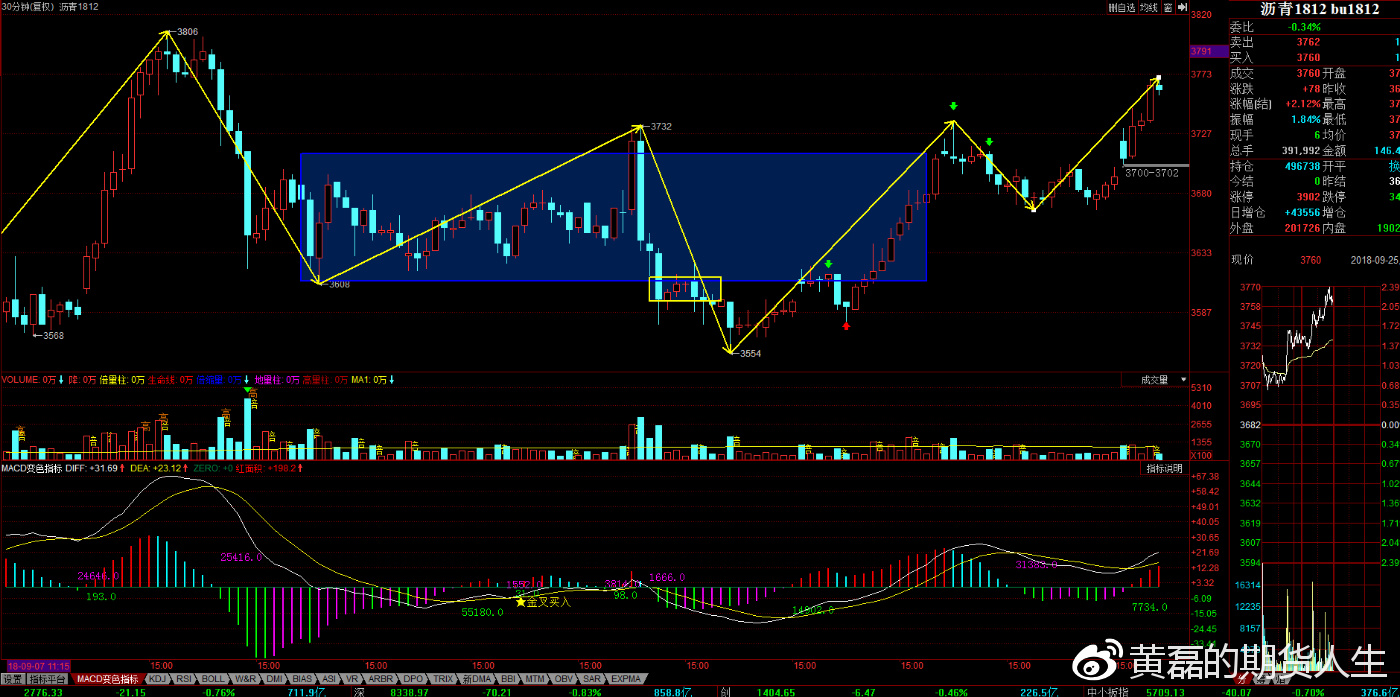The height and width of the screenshot is (697, 1400).
Task: Click the 3806 peak price label
Action: click(187, 32)
